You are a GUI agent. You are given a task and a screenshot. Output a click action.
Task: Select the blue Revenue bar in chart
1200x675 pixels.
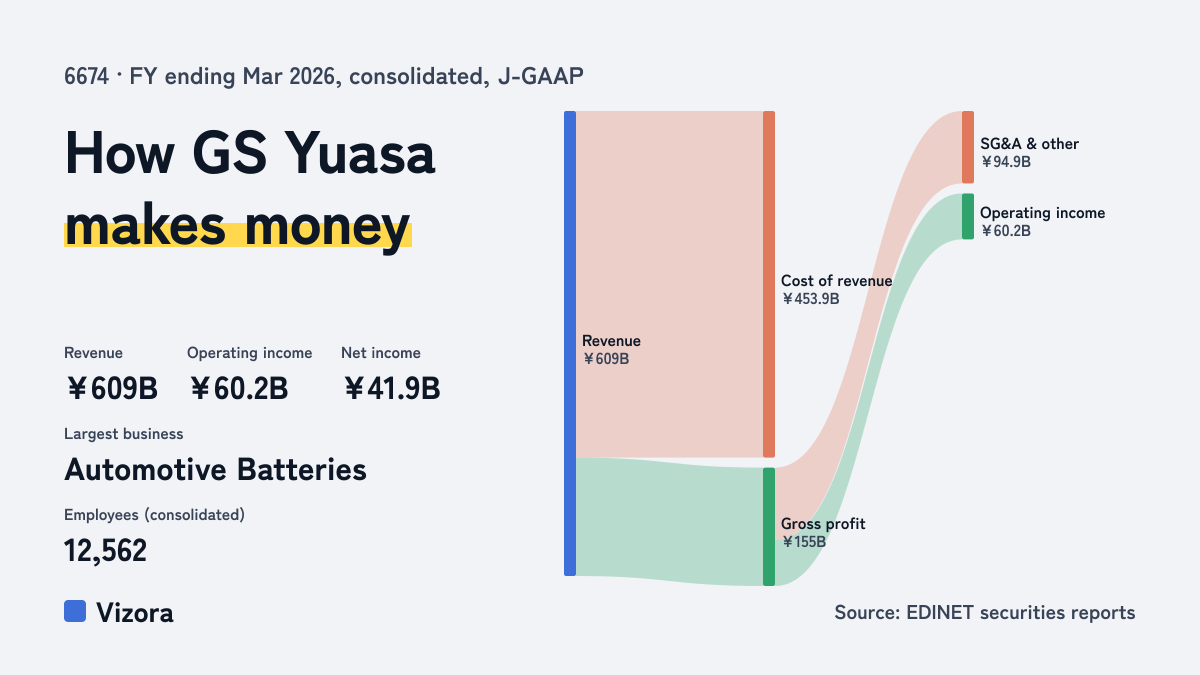(x=570, y=343)
